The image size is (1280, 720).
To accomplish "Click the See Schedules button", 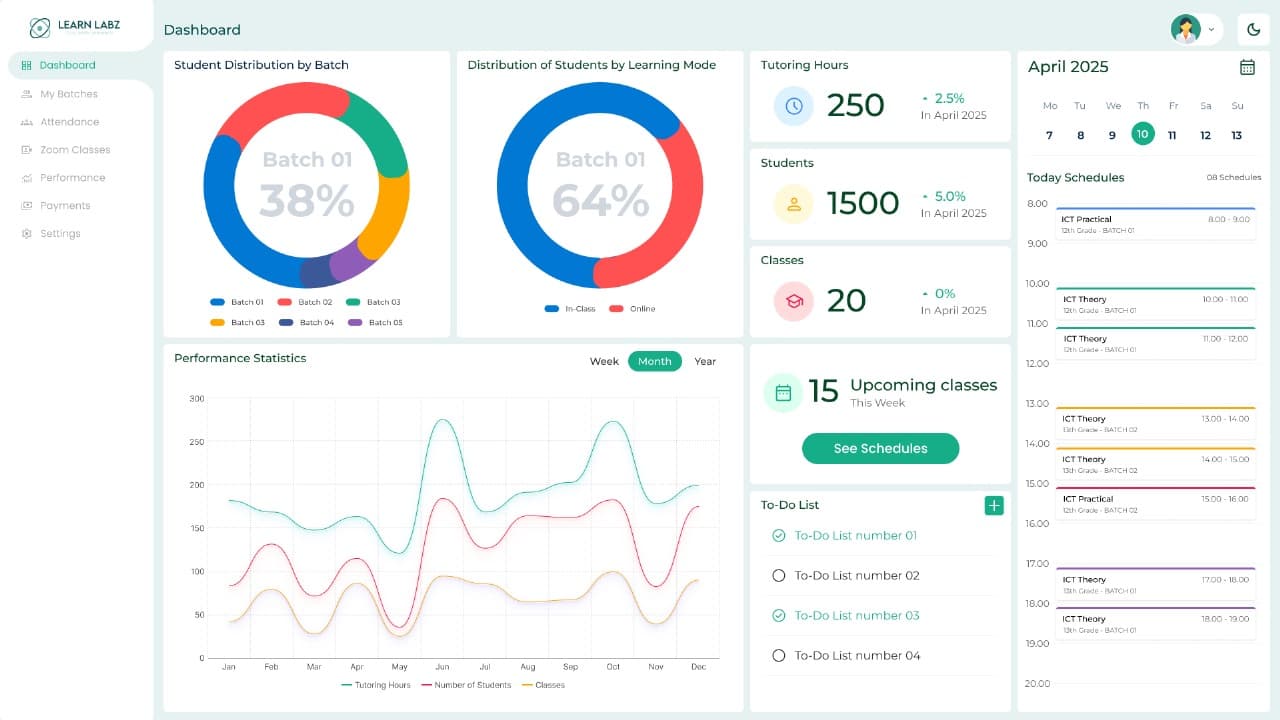I will [x=880, y=448].
